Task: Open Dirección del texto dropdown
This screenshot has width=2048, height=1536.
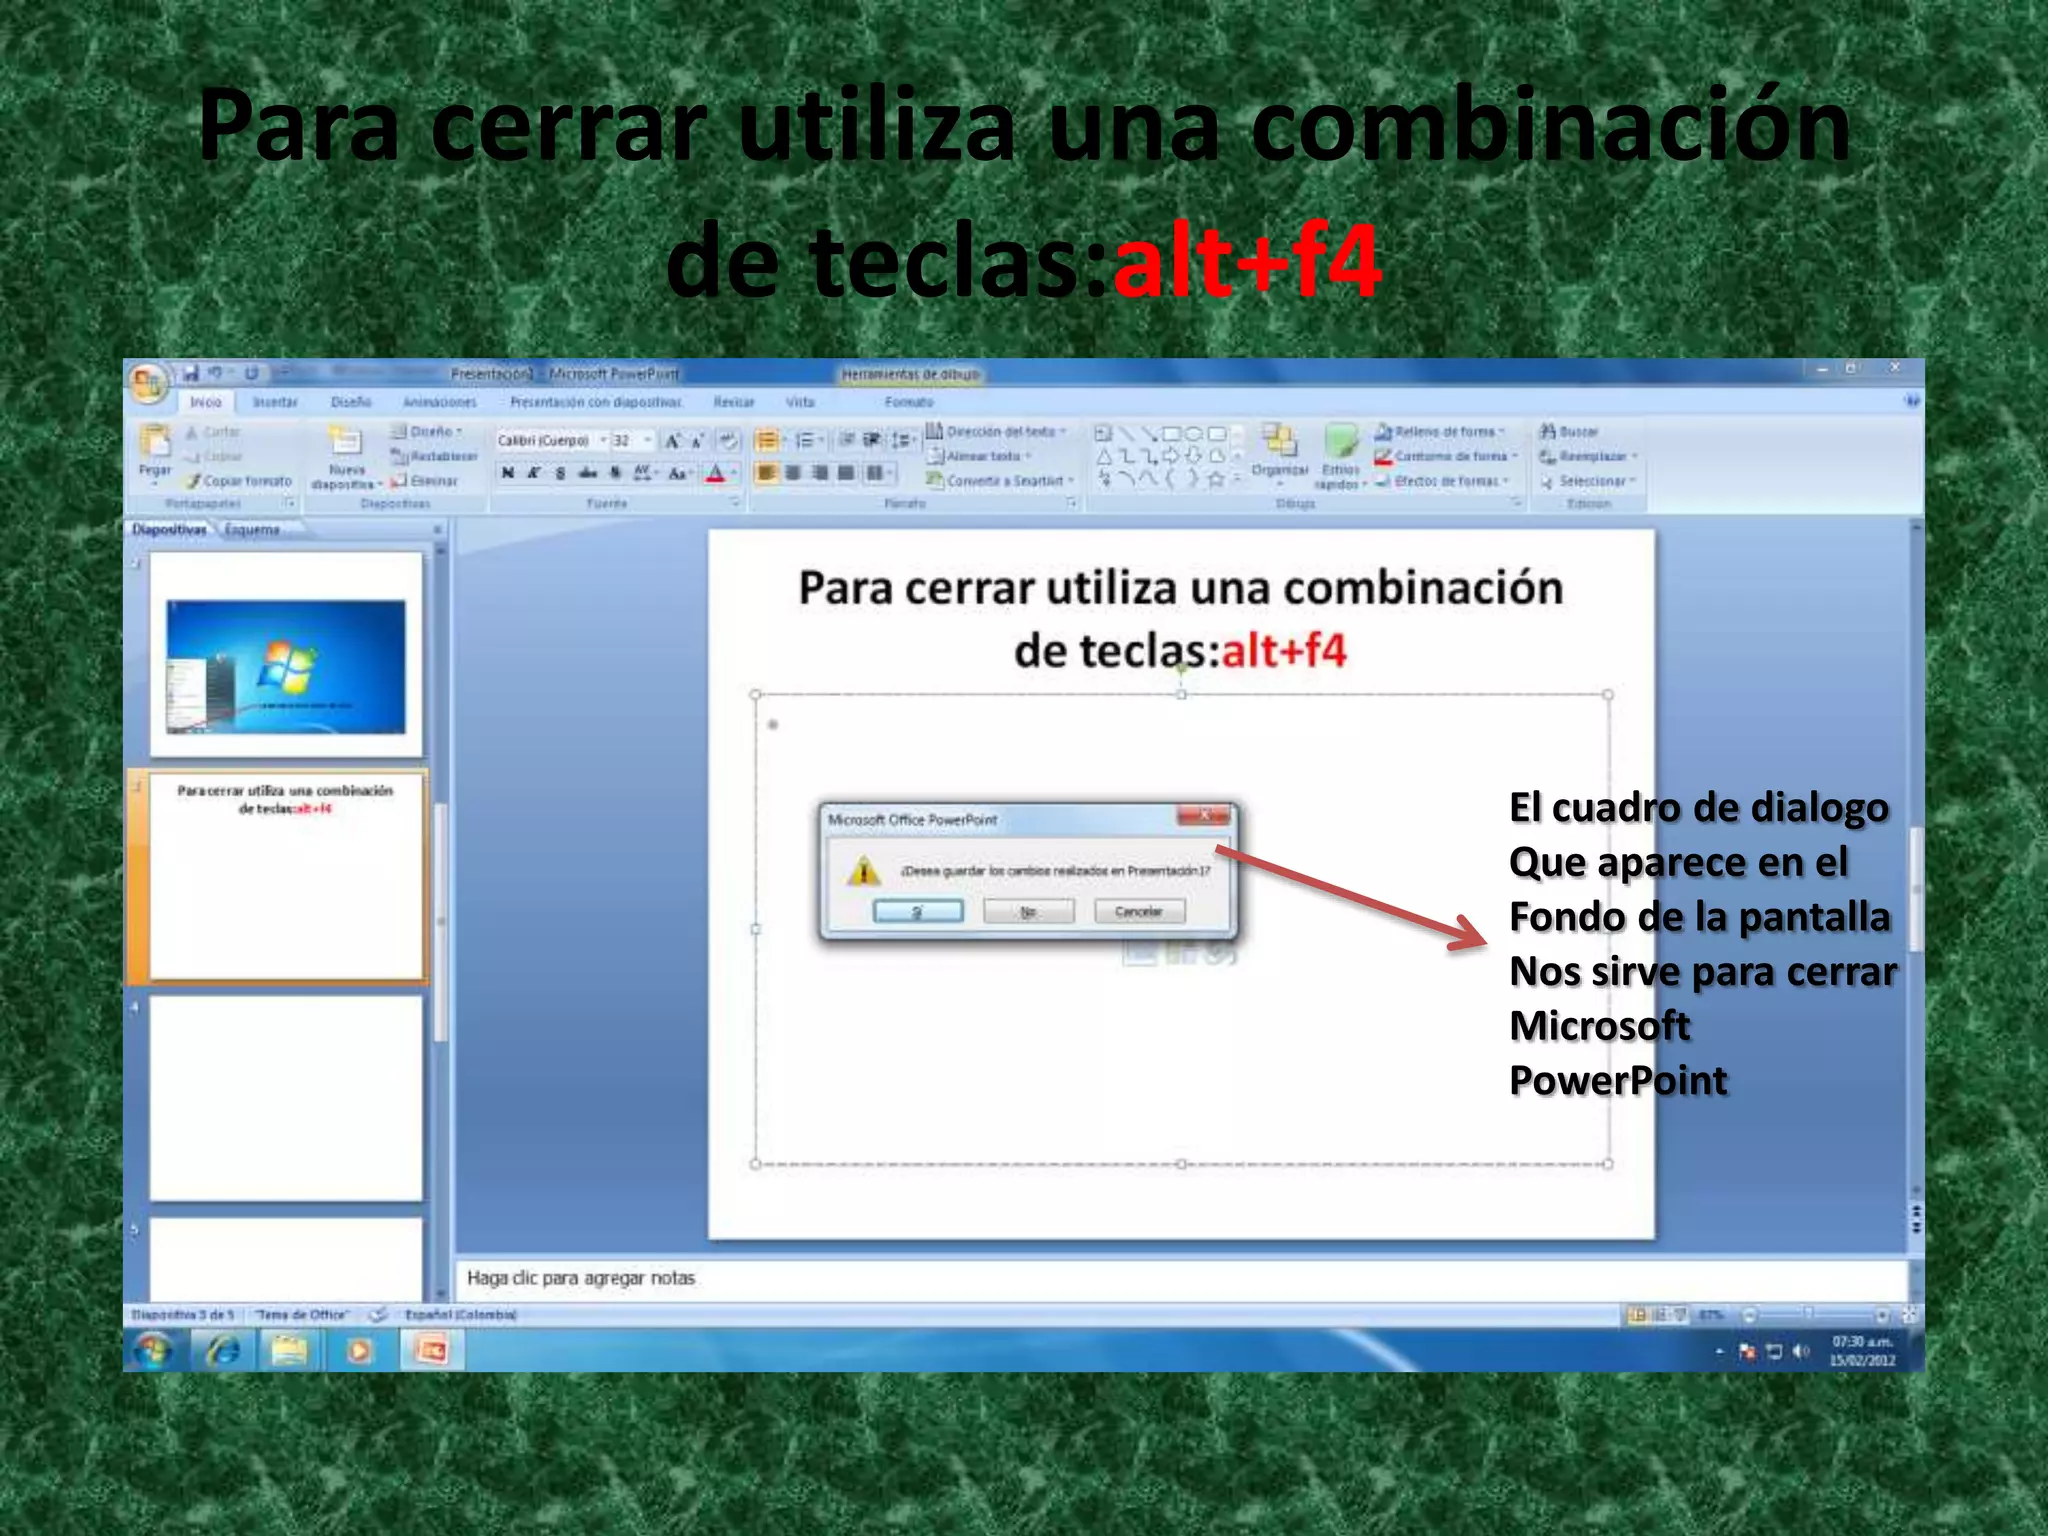Action: (996, 431)
